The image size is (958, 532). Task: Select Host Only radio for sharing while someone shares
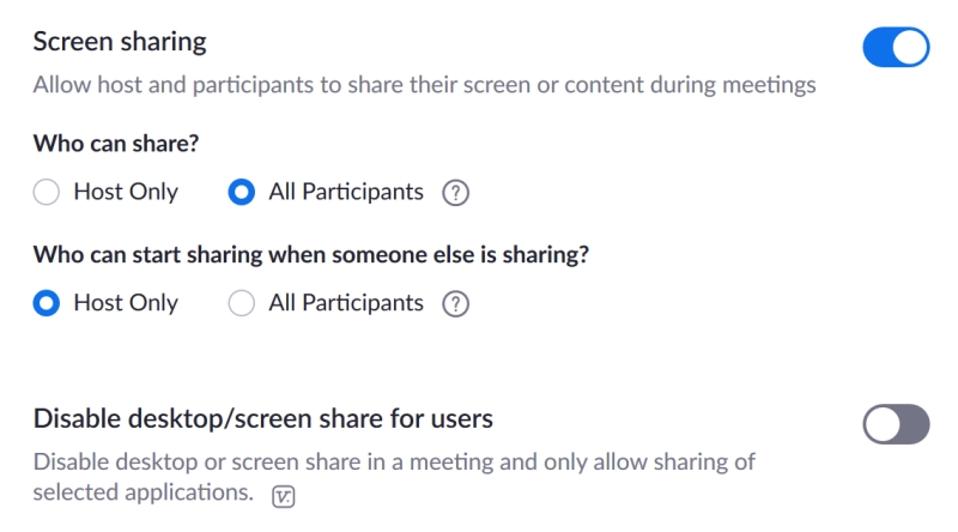click(47, 304)
